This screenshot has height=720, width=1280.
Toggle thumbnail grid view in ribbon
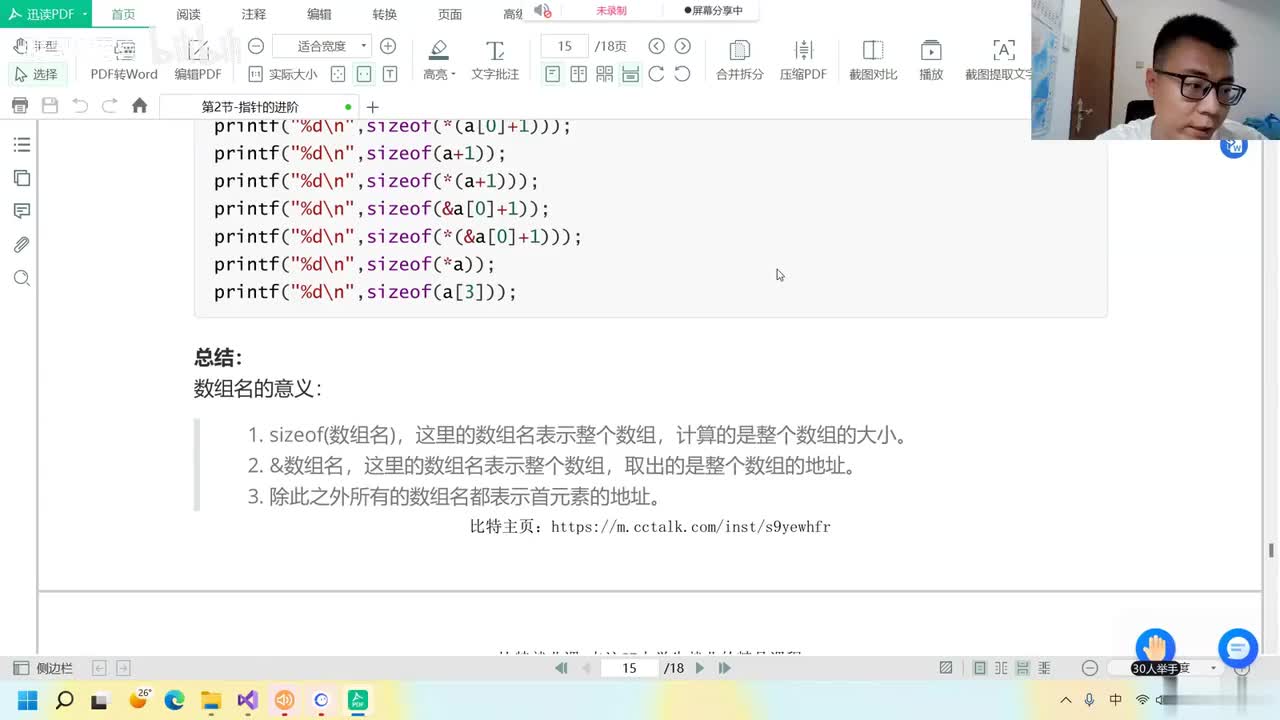pos(604,74)
